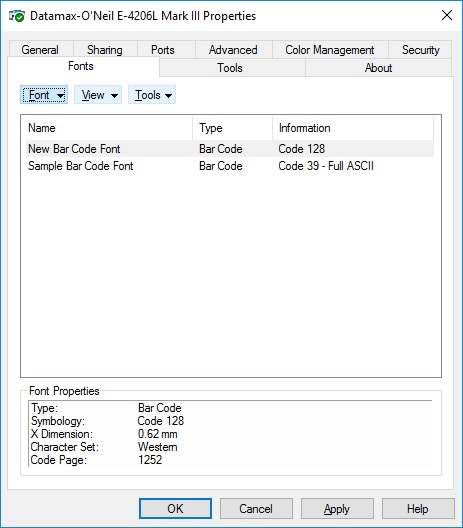Switch to the General tab
This screenshot has width=463, height=528.
click(40, 50)
